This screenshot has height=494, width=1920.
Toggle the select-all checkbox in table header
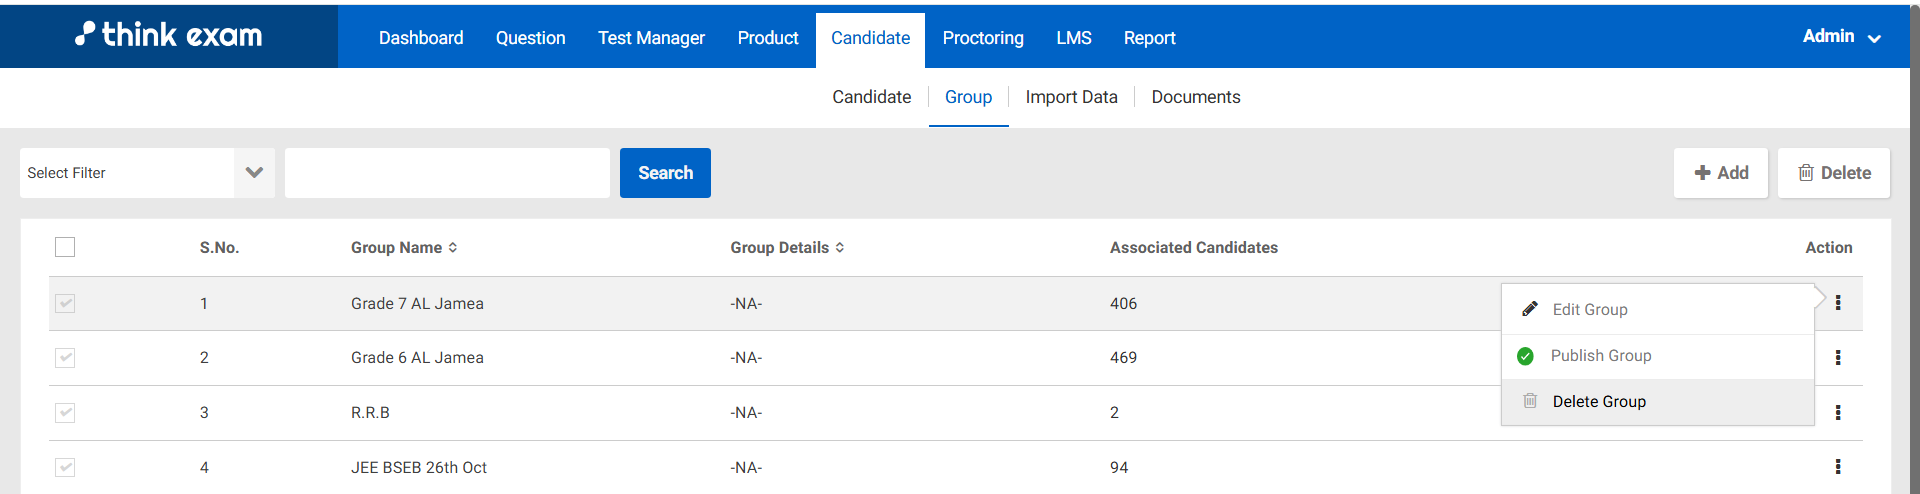(65, 247)
